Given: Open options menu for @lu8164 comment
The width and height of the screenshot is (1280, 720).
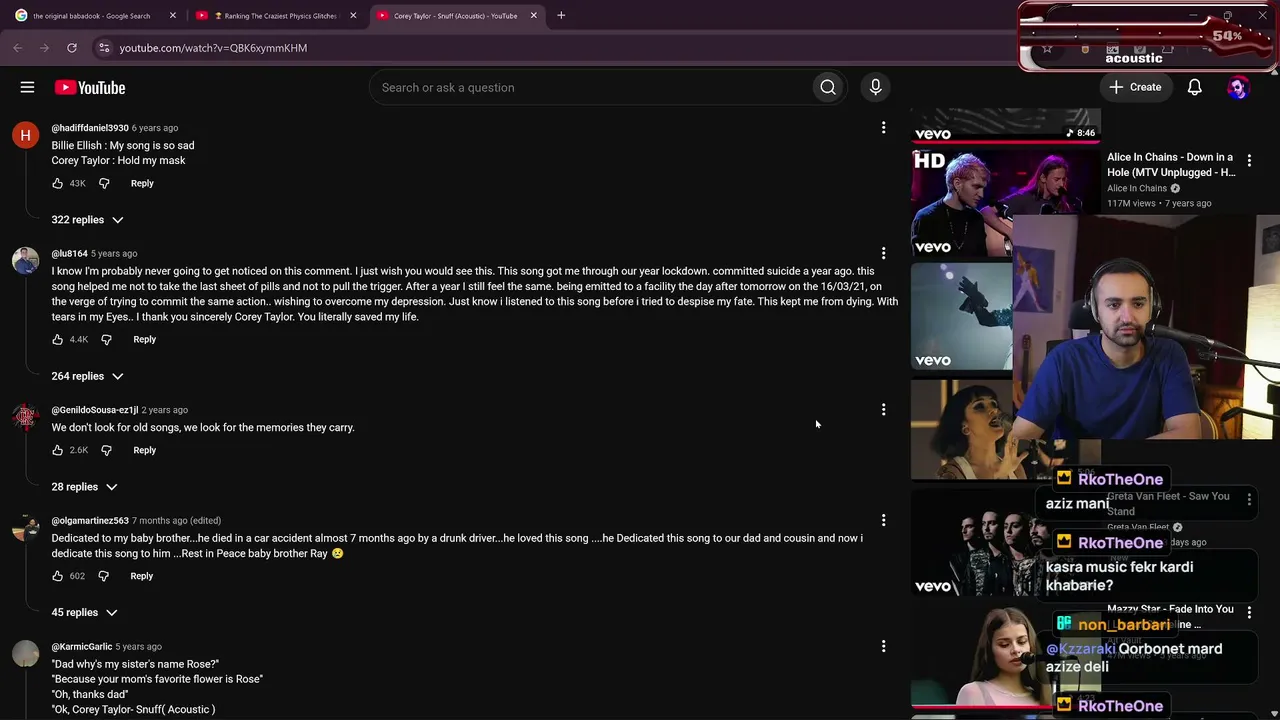Looking at the screenshot, I should [x=883, y=254].
